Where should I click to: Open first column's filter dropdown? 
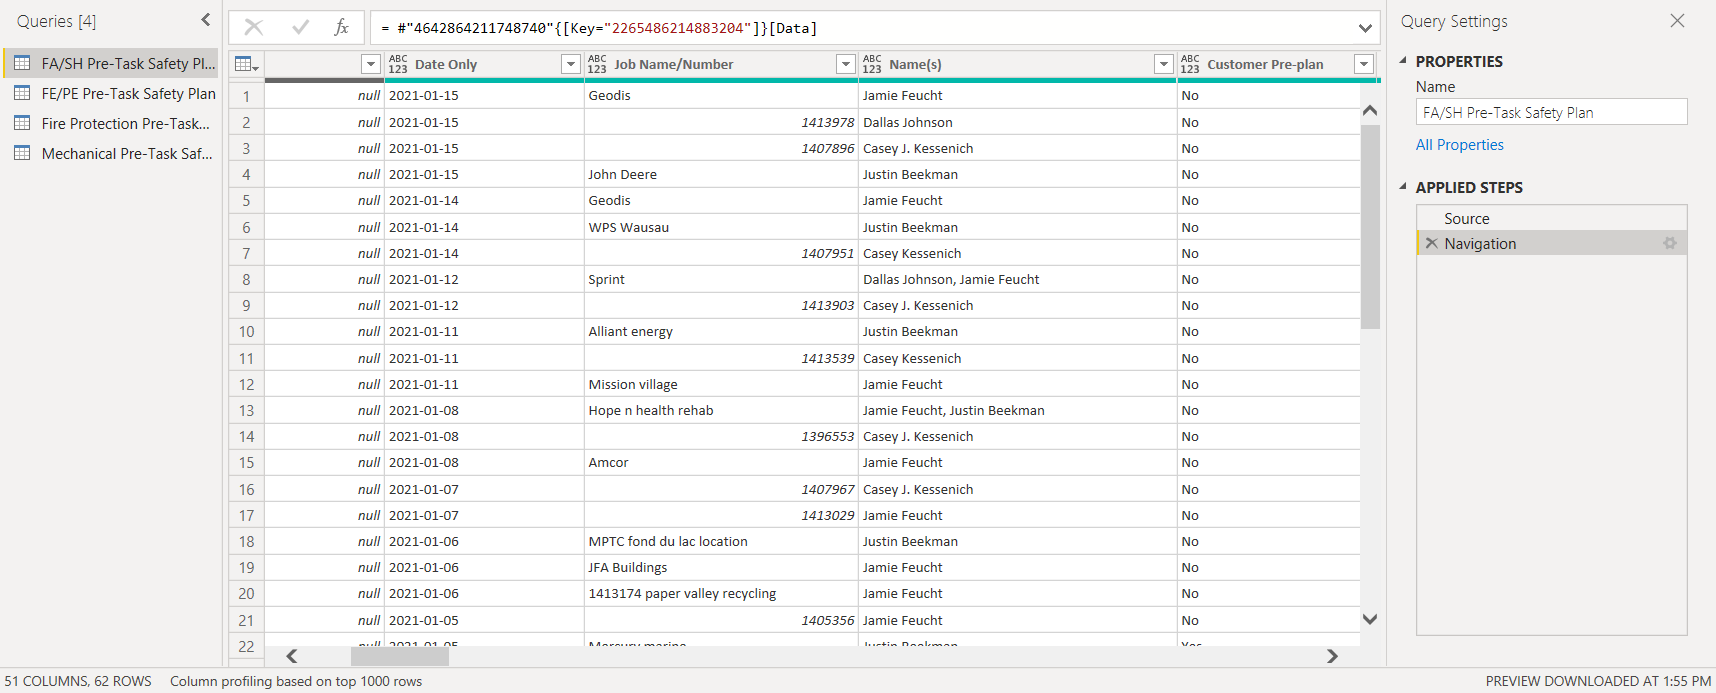371,64
